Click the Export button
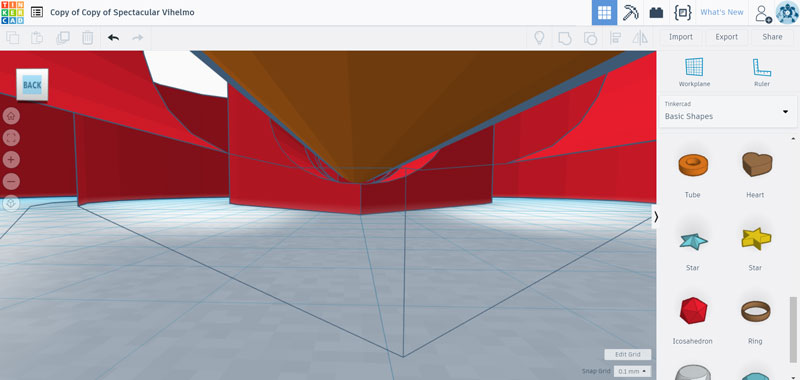 (727, 37)
